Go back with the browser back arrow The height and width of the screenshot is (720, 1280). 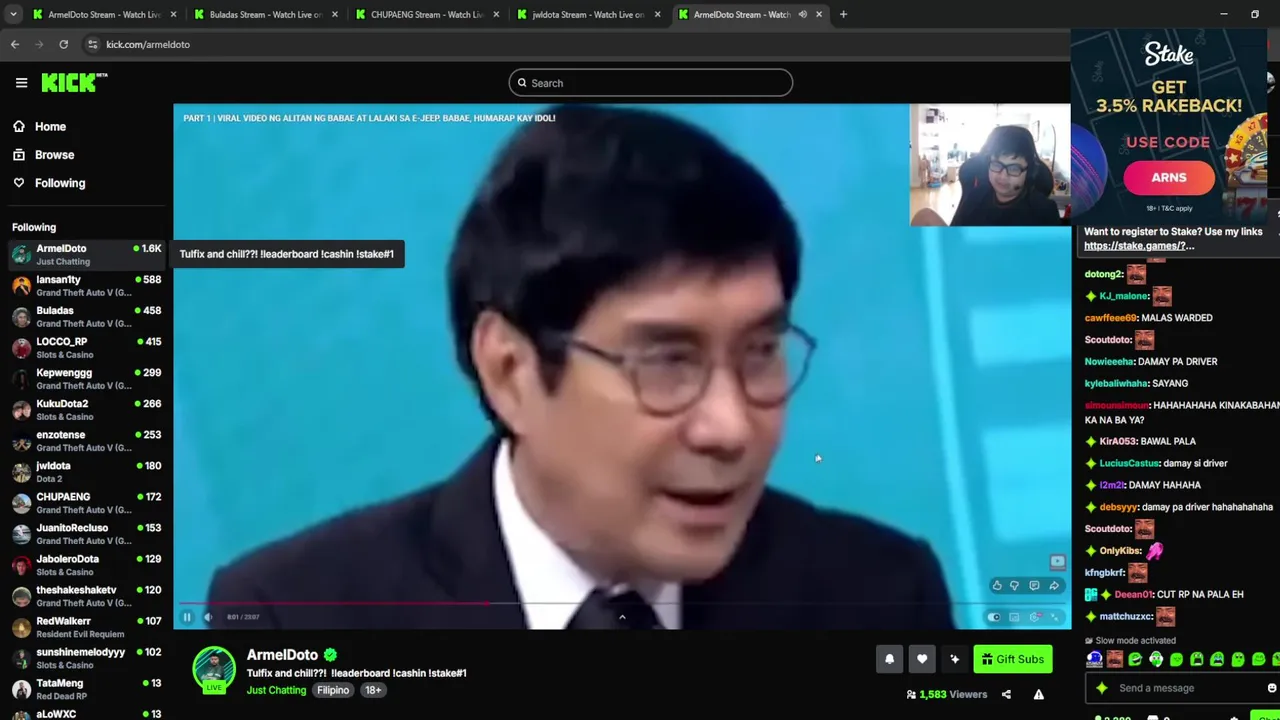15,44
